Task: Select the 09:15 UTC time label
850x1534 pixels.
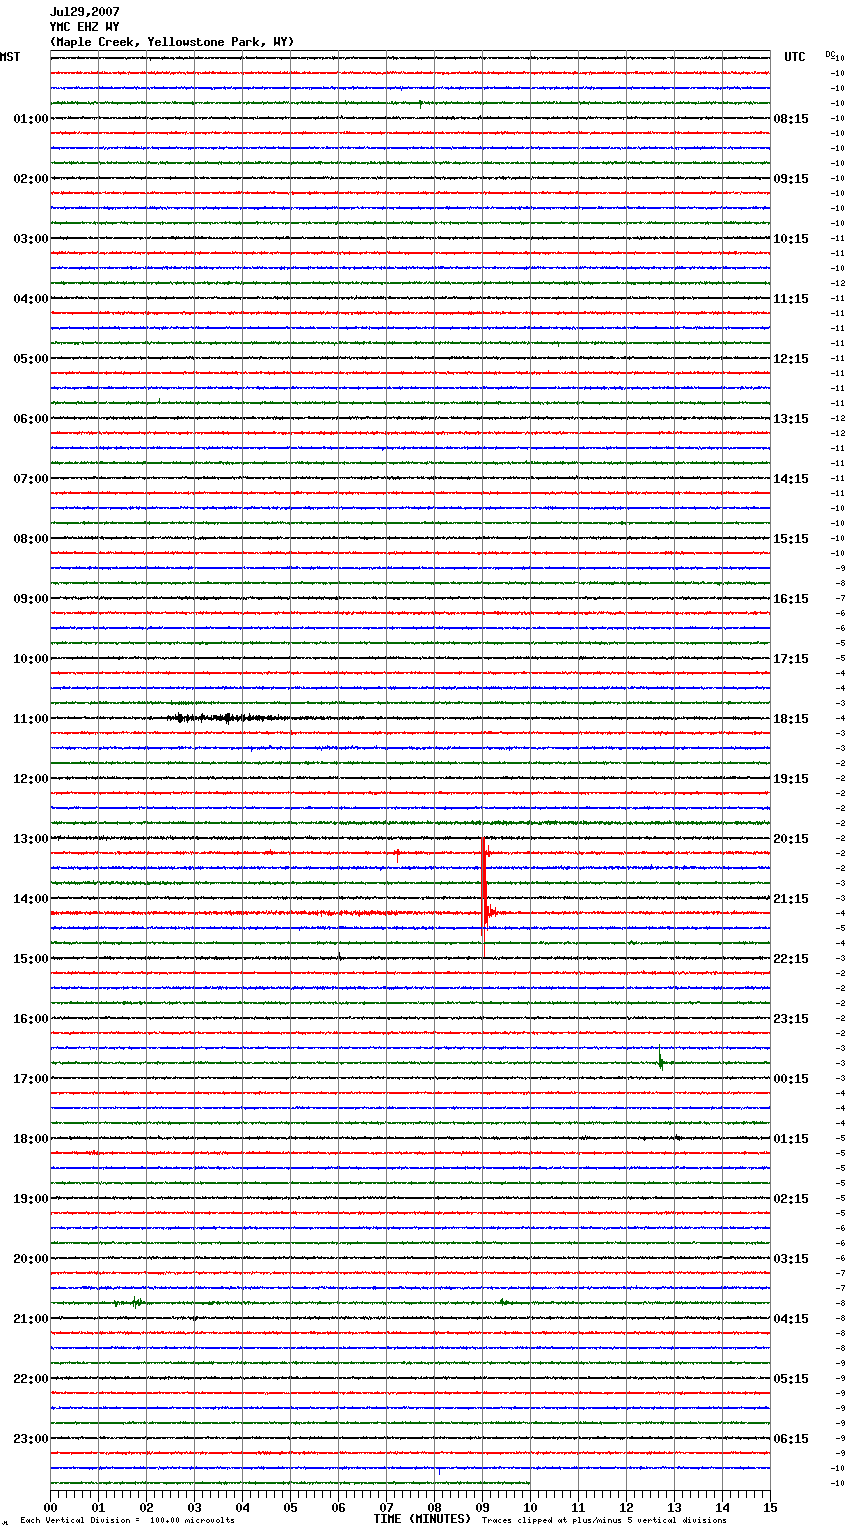Action: click(791, 179)
